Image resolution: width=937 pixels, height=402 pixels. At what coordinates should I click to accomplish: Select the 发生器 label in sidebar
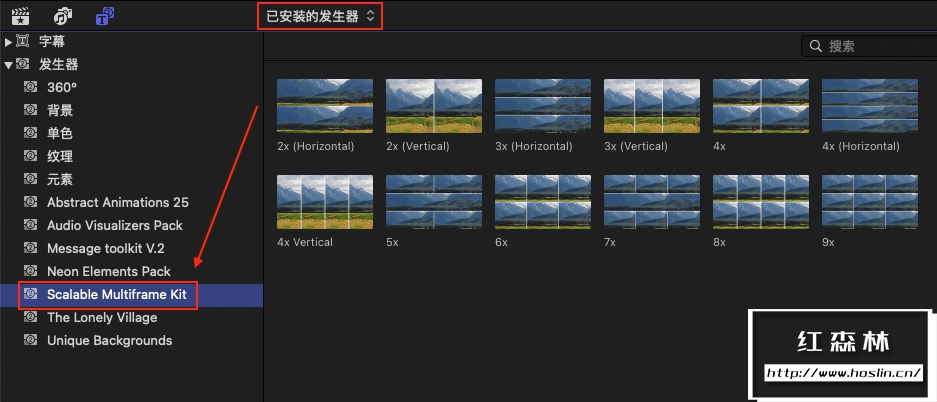[59, 64]
